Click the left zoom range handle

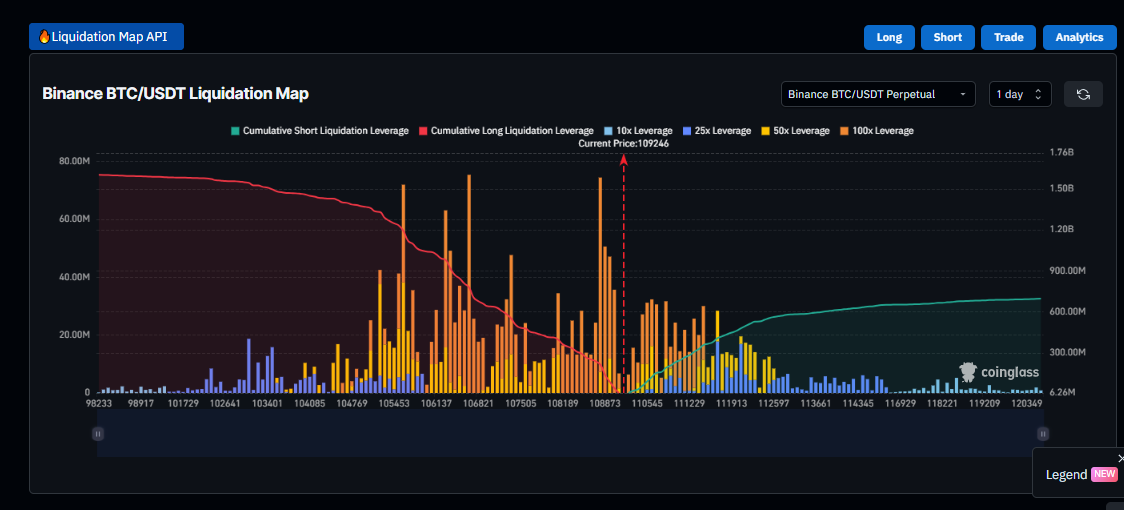(x=98, y=433)
